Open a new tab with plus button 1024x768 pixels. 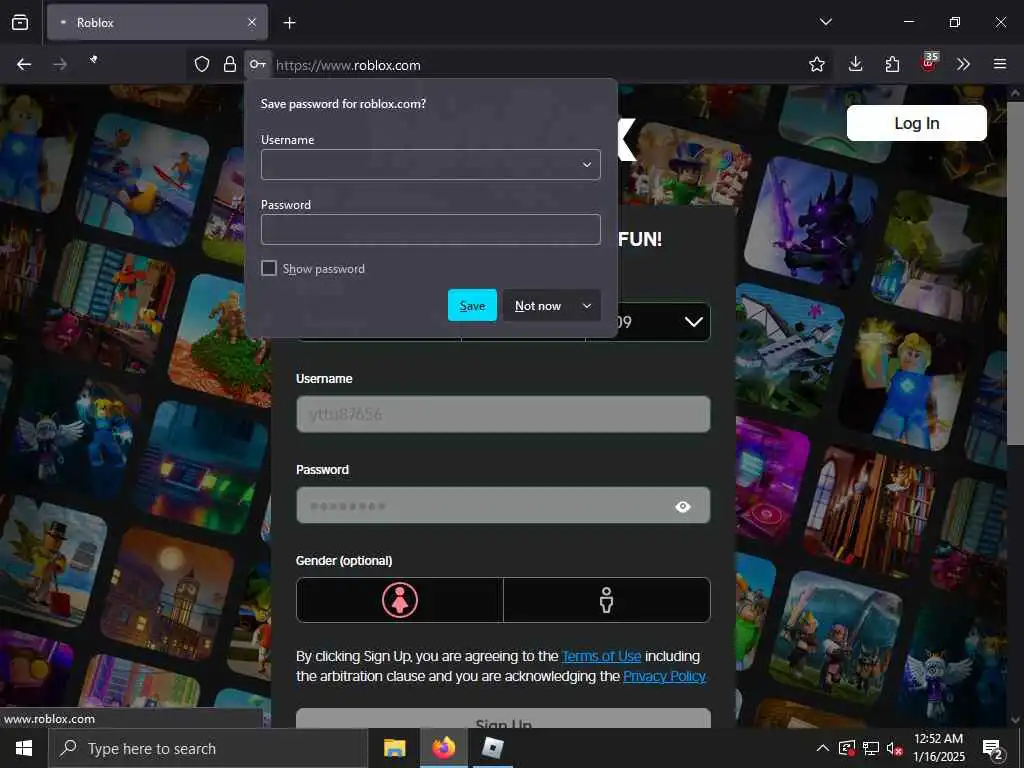[289, 23]
